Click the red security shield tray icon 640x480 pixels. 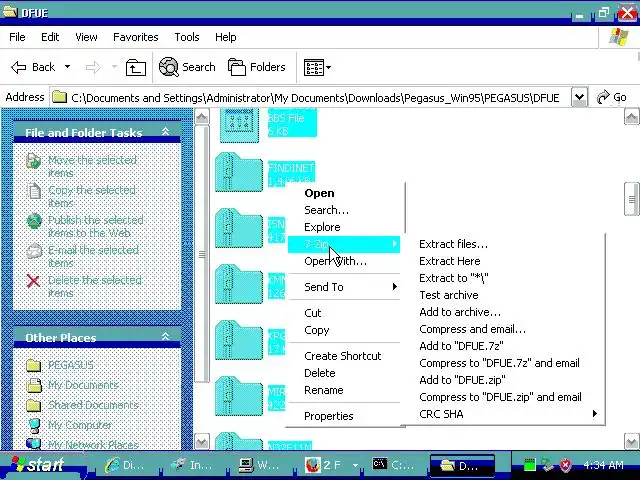565,464
